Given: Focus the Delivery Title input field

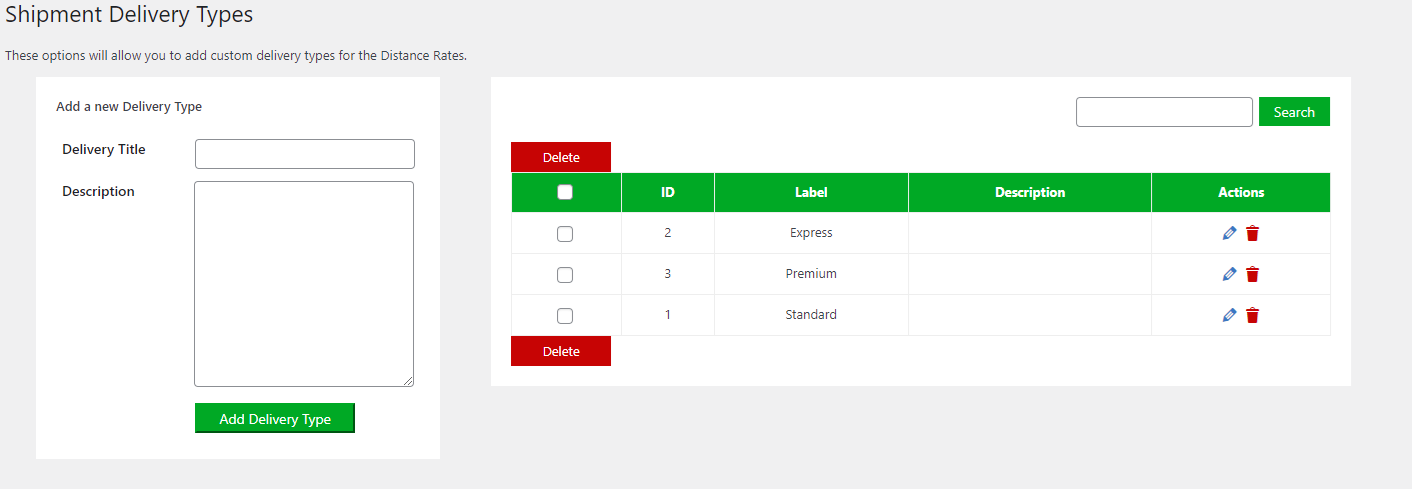Looking at the screenshot, I should point(304,154).
